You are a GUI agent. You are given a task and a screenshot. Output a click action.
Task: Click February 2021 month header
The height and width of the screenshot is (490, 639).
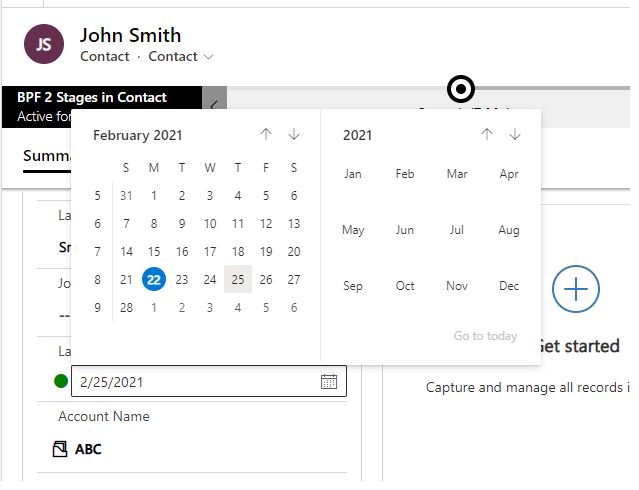tap(137, 135)
